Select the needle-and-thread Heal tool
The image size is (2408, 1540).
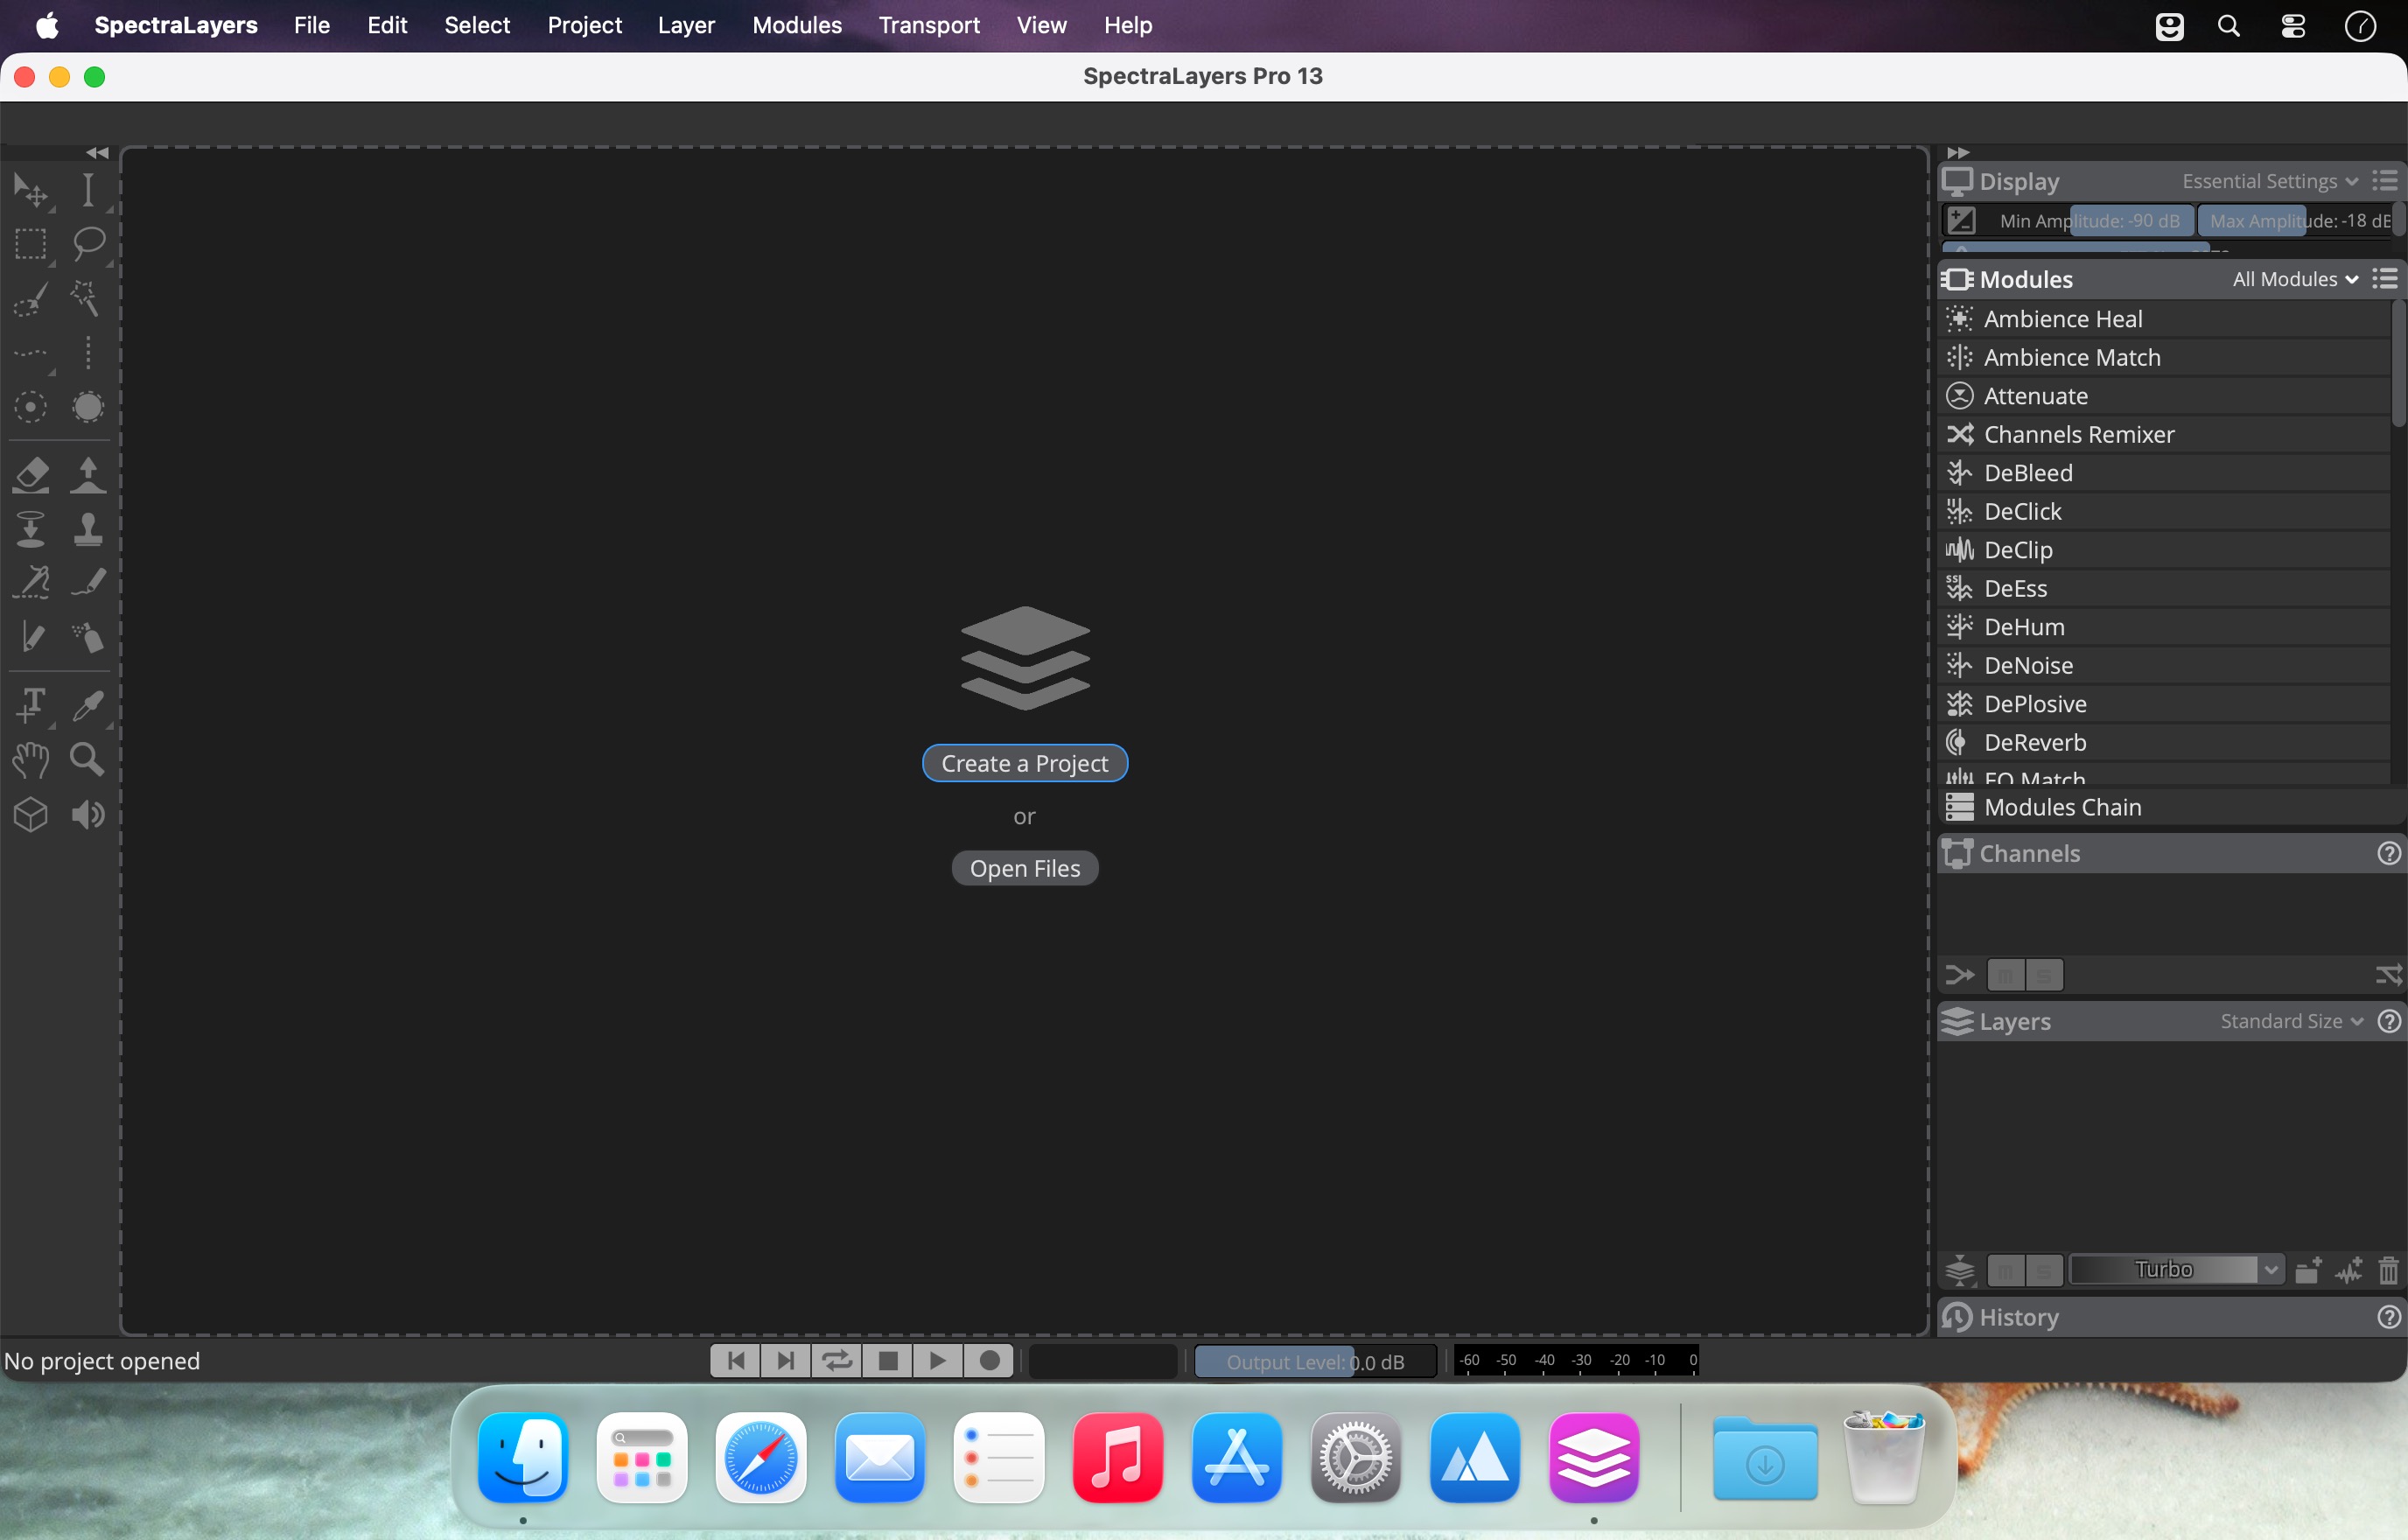(x=31, y=583)
